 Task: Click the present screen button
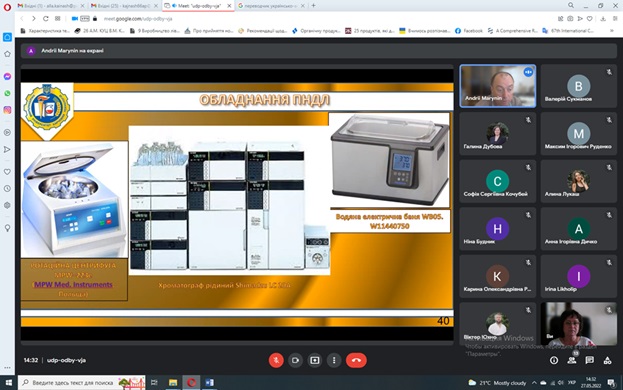(315, 360)
